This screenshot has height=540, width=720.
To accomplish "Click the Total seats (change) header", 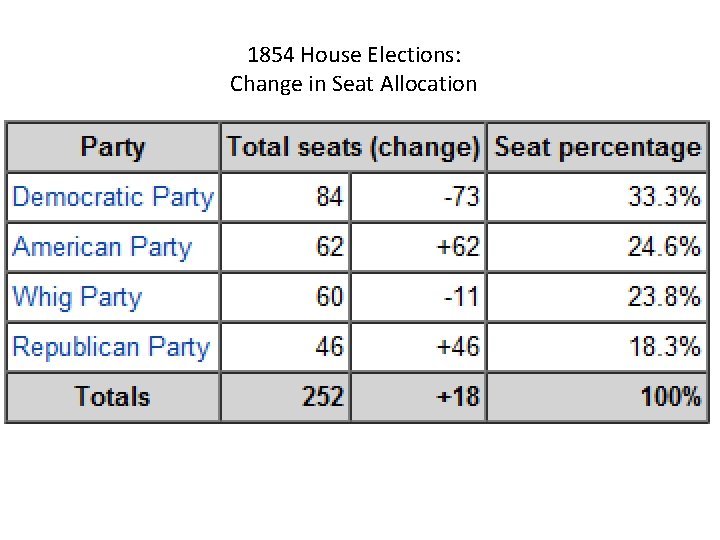I will point(353,147).
